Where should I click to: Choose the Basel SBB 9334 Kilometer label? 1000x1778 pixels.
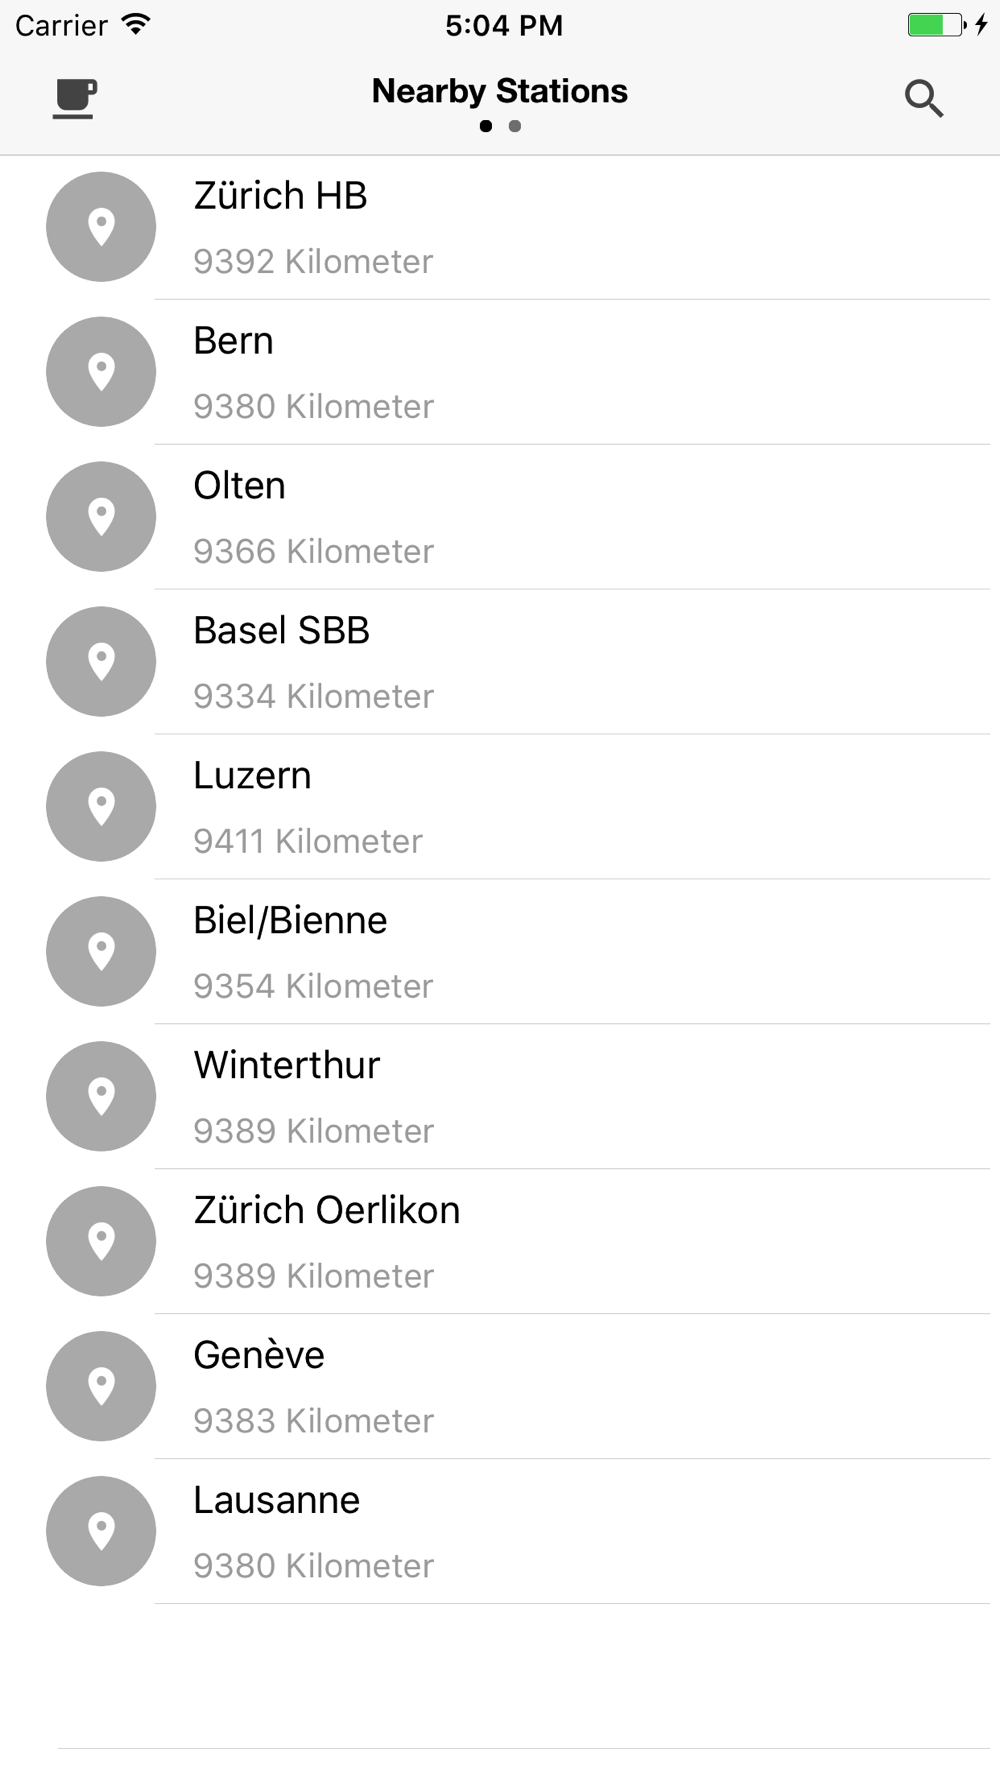[313, 697]
